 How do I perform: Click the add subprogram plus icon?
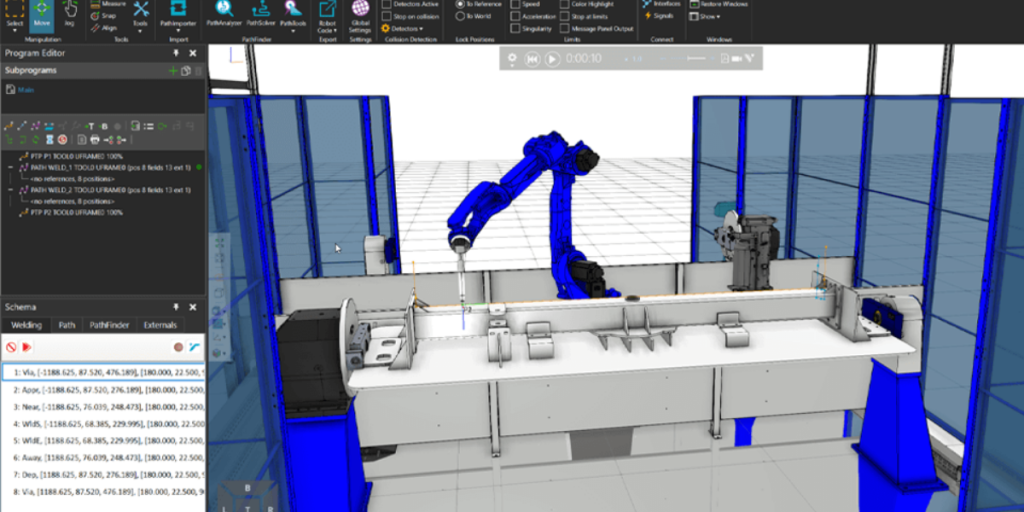[x=173, y=71]
